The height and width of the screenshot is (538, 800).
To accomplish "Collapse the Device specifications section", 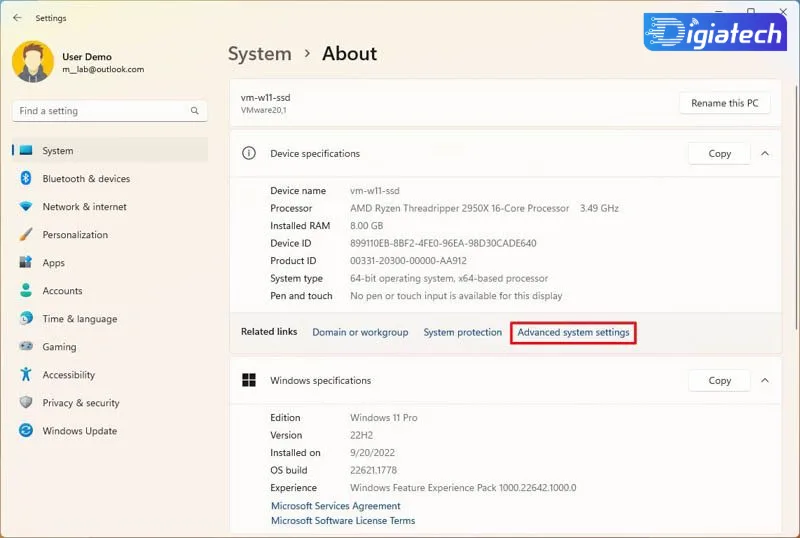I will [x=765, y=154].
